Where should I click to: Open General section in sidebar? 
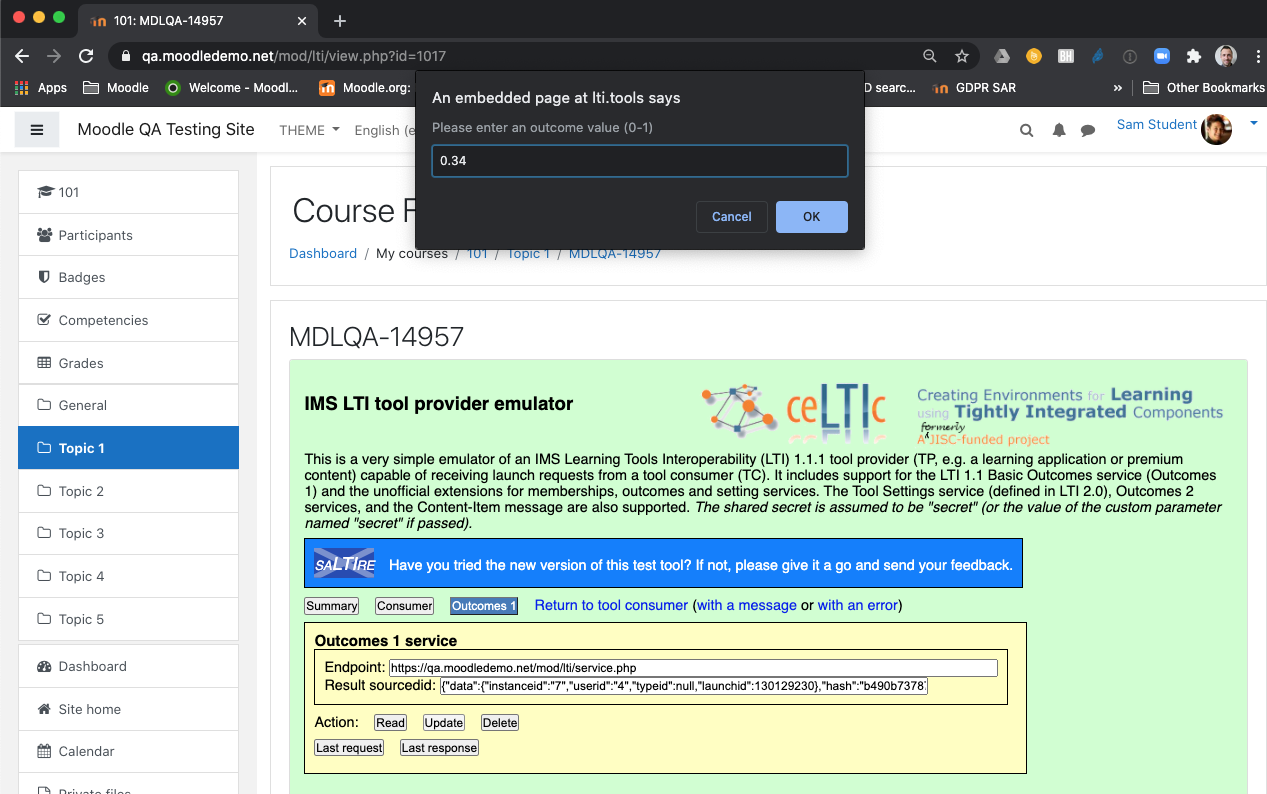pyautogui.click(x=128, y=405)
